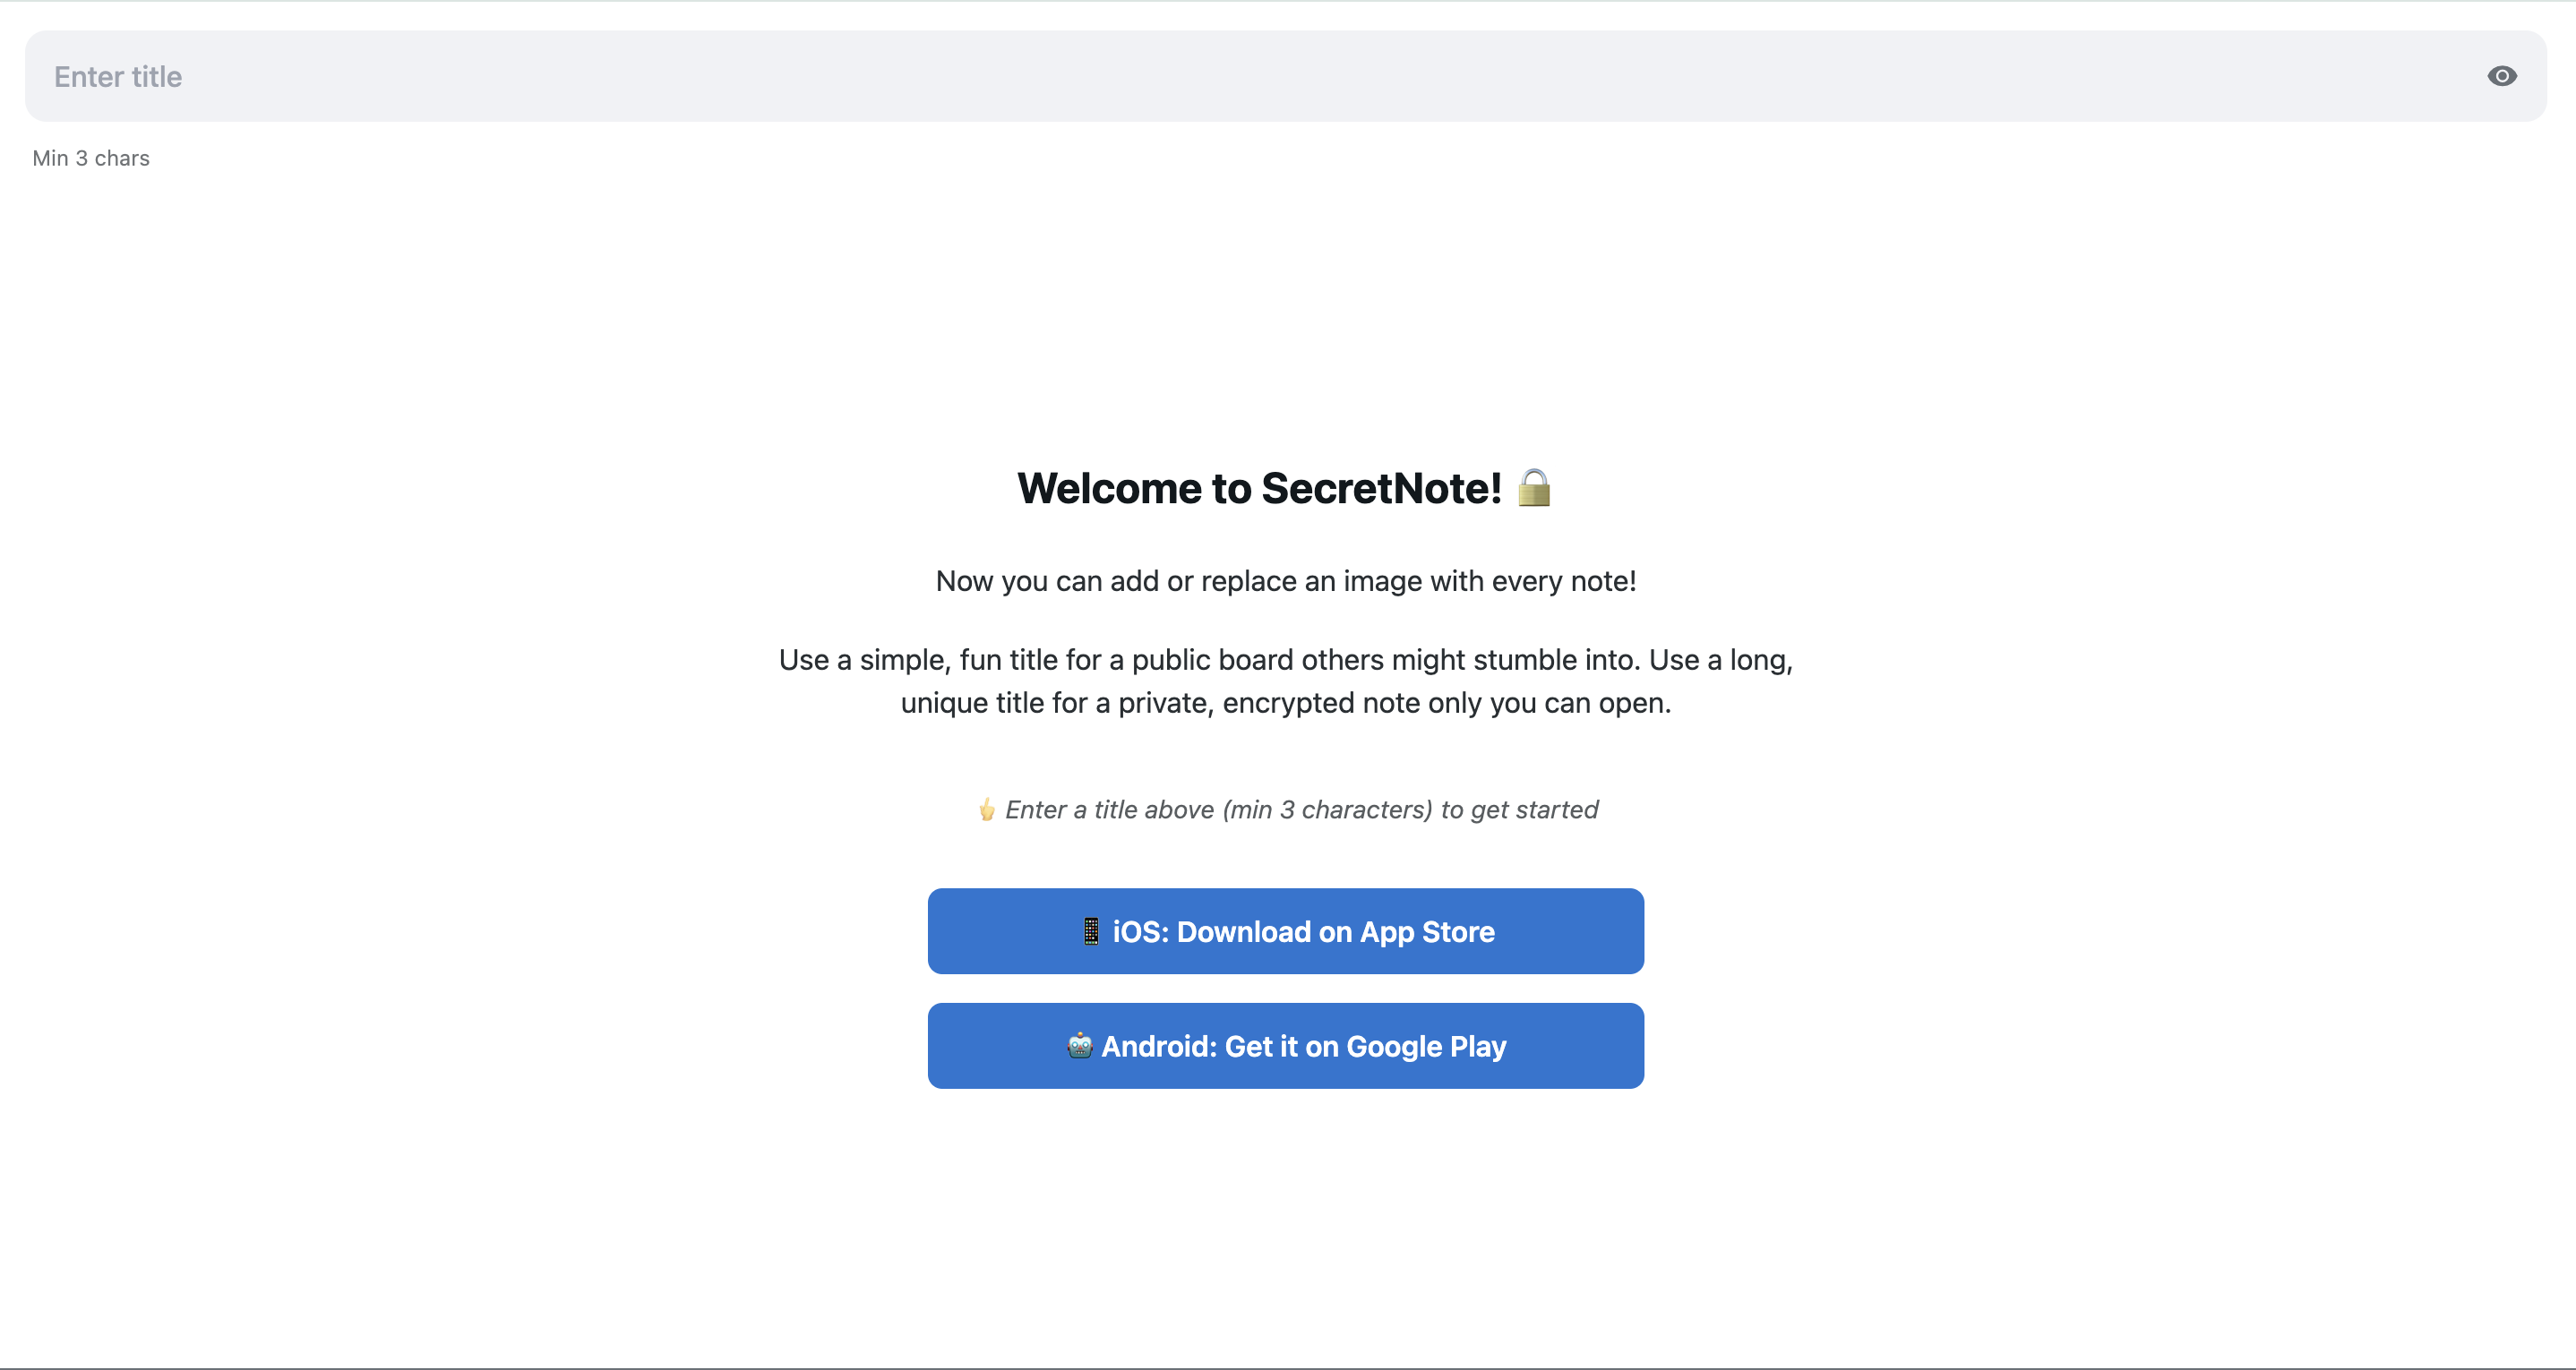
Task: Tap the robot icon inside the Google Play button
Action: 1079,1046
